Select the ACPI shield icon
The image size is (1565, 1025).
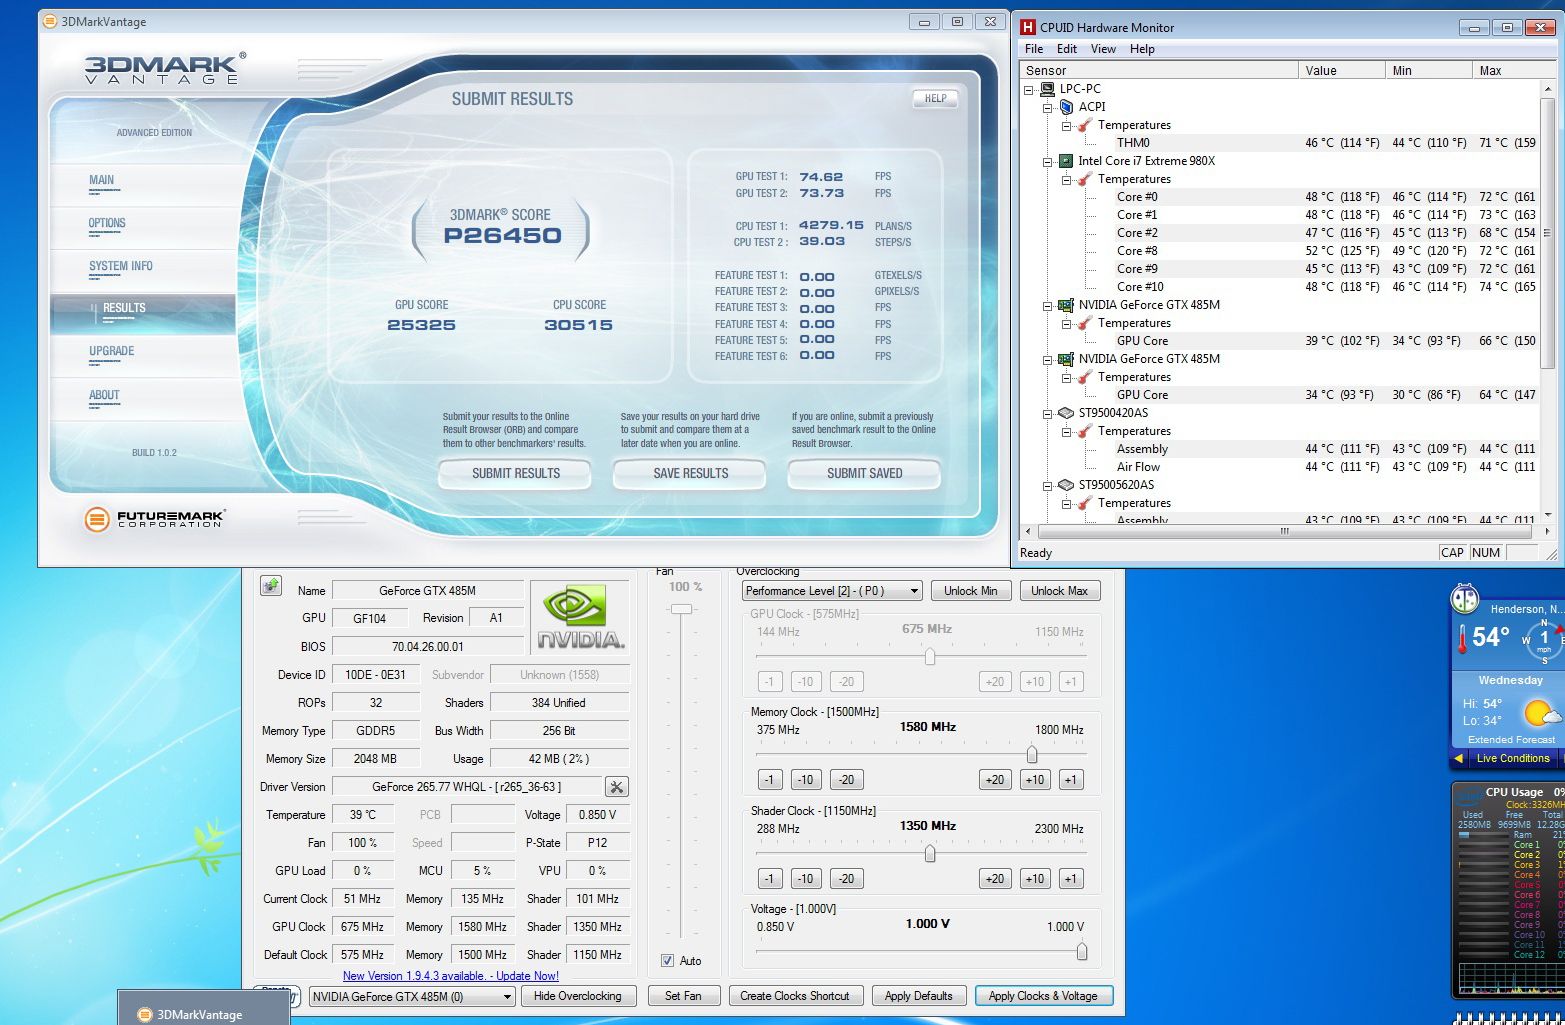click(1066, 107)
